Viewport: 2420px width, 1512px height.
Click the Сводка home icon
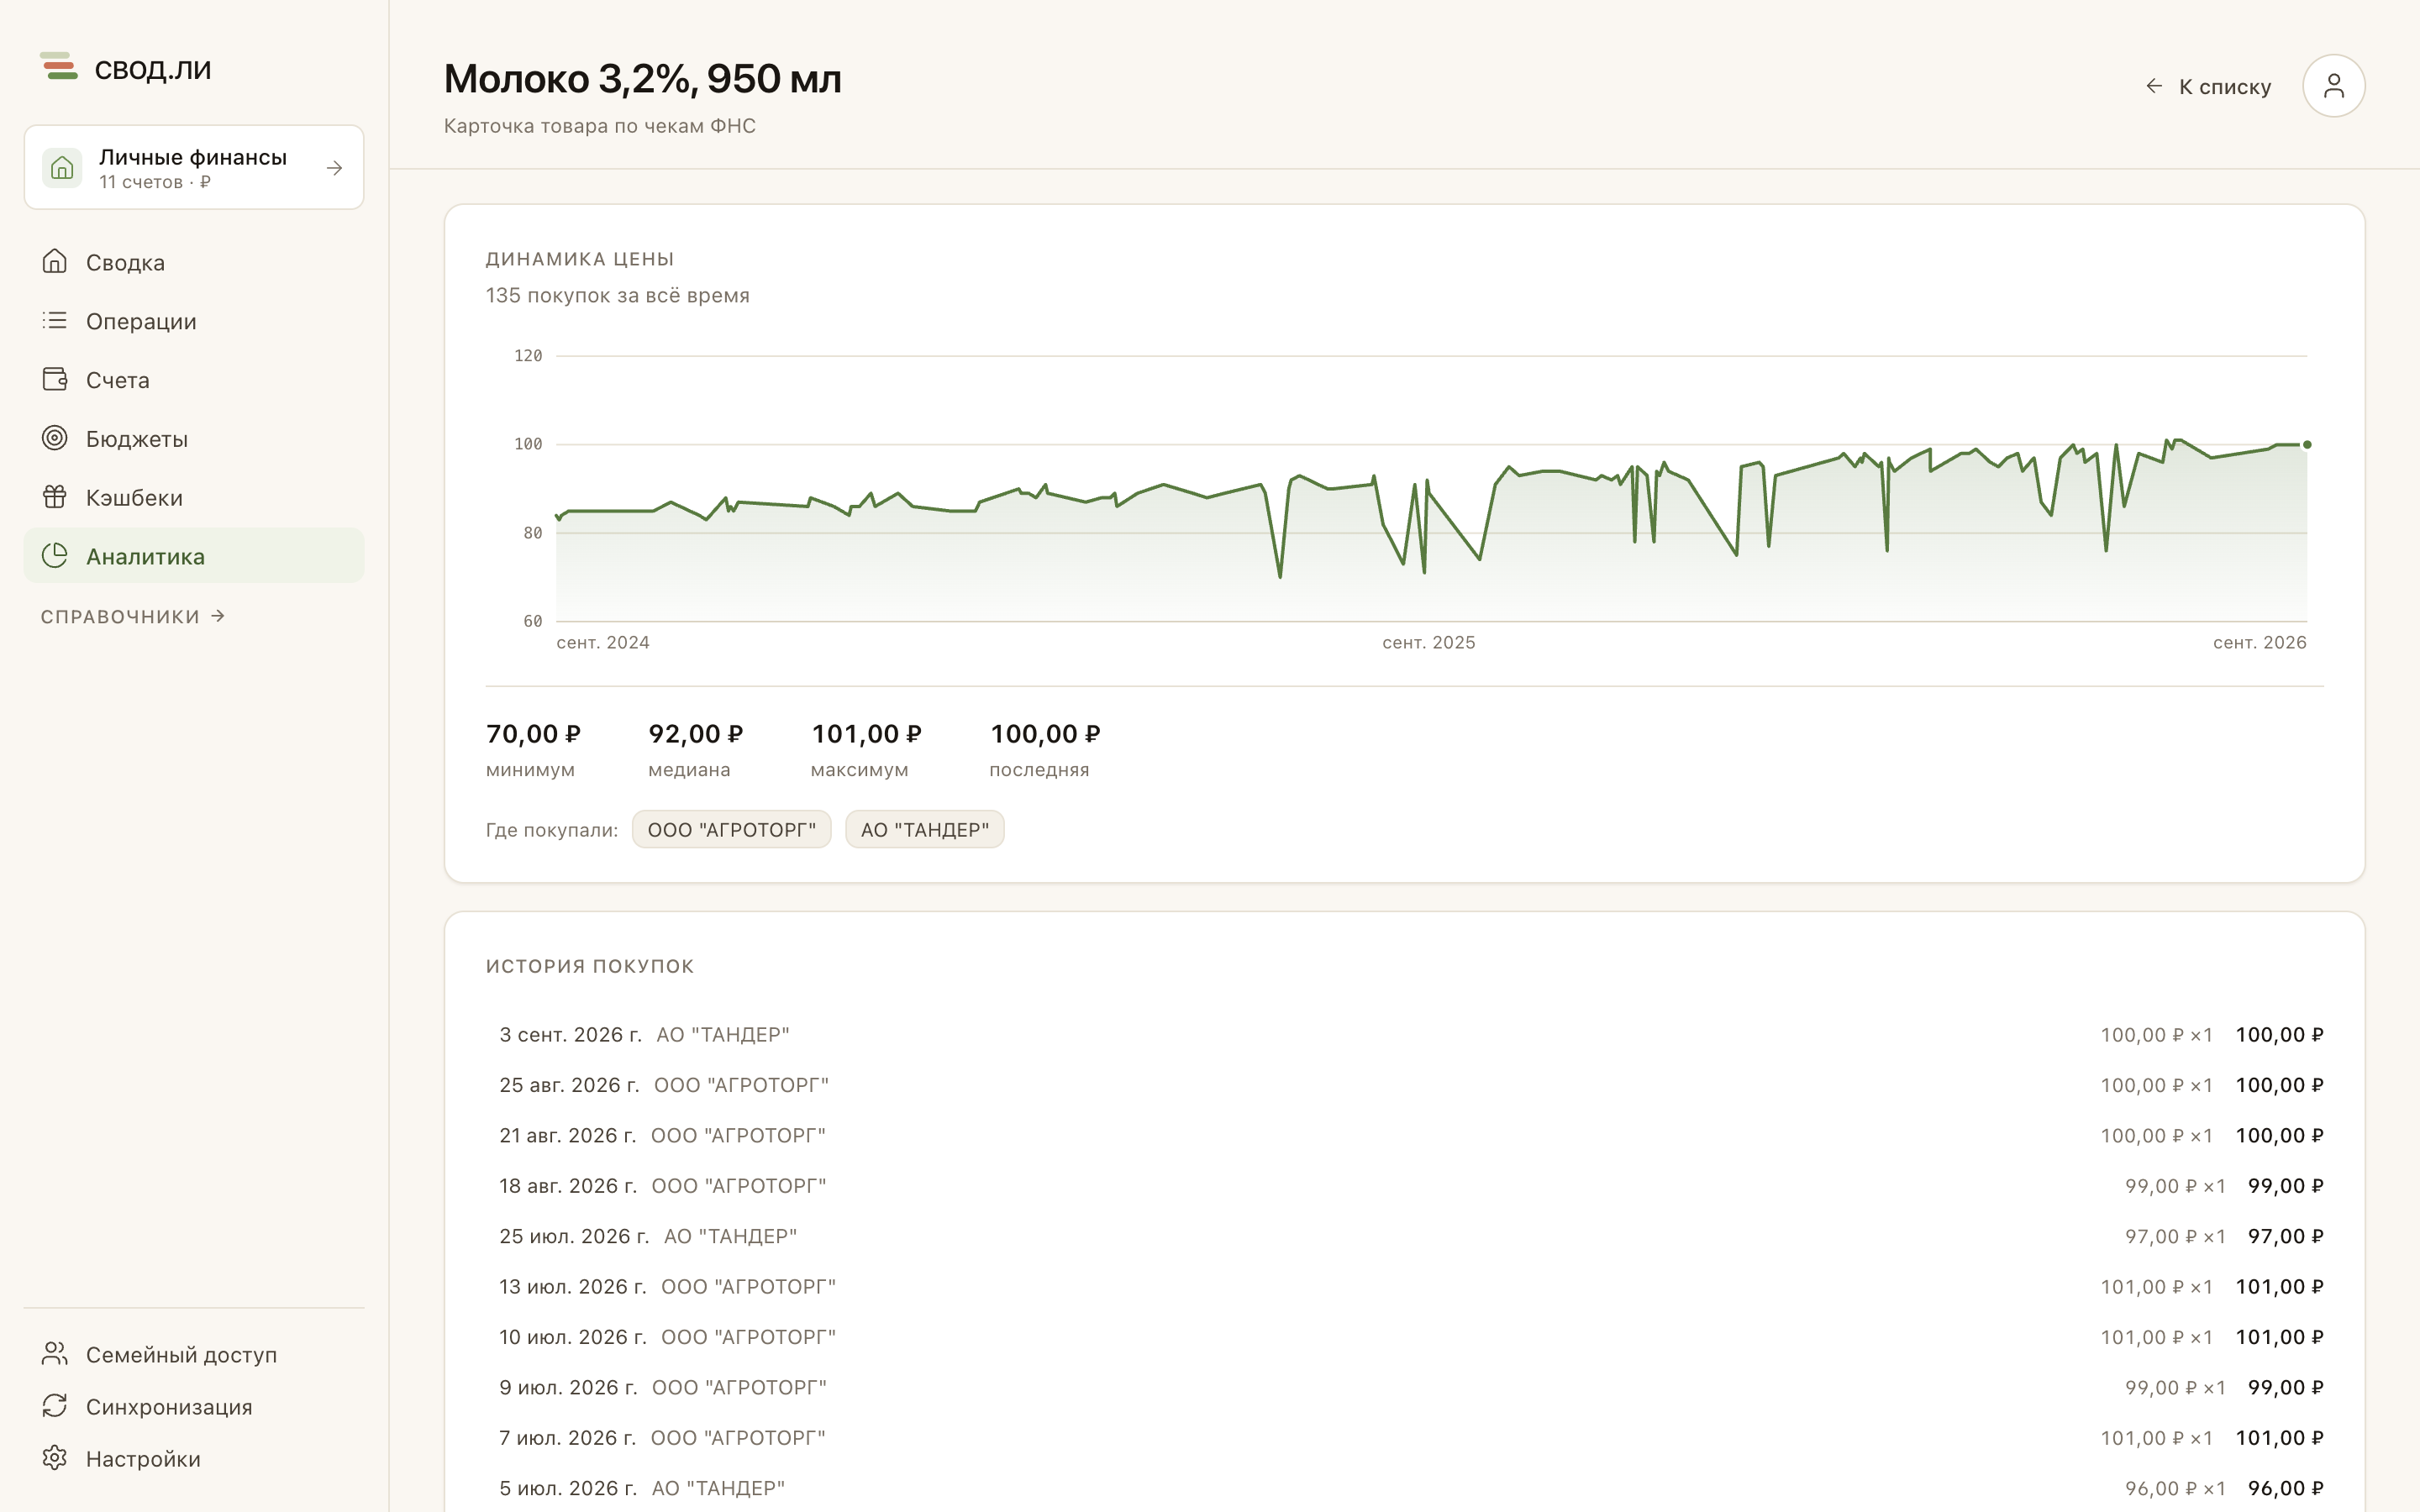55,262
